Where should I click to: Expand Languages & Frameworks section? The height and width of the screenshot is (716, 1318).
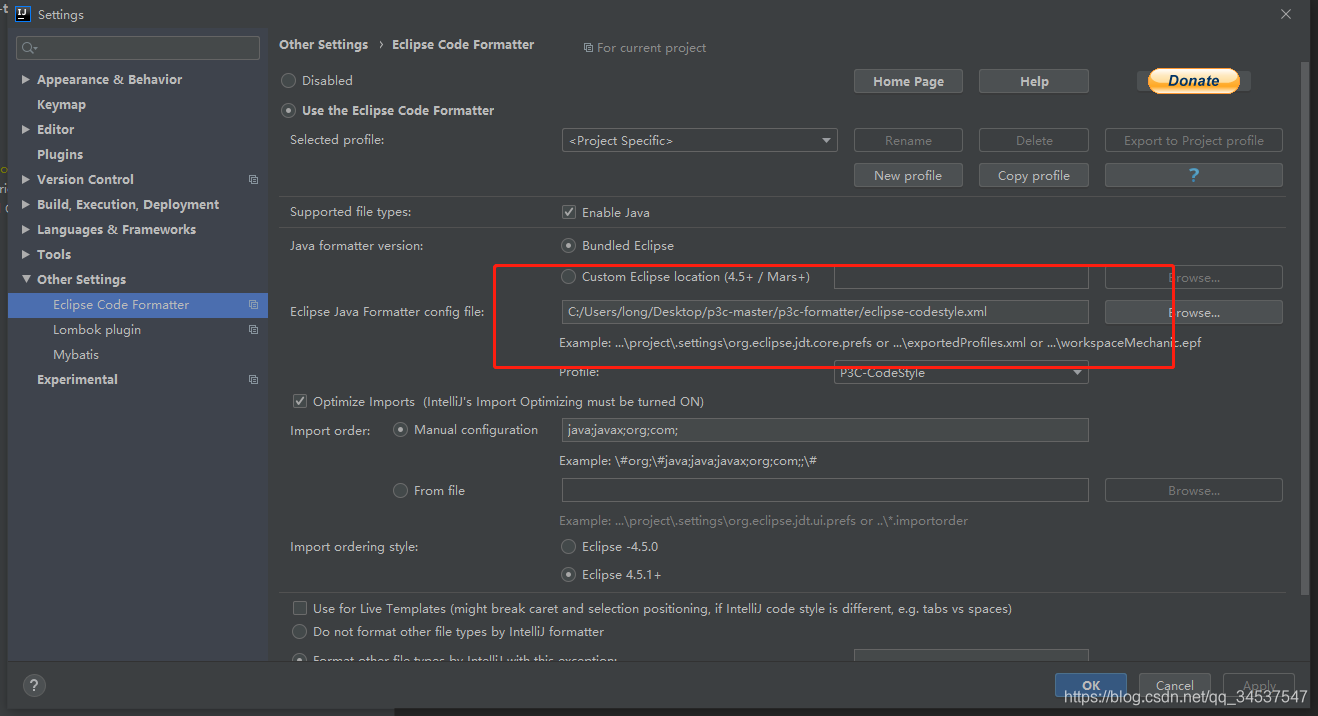point(26,229)
